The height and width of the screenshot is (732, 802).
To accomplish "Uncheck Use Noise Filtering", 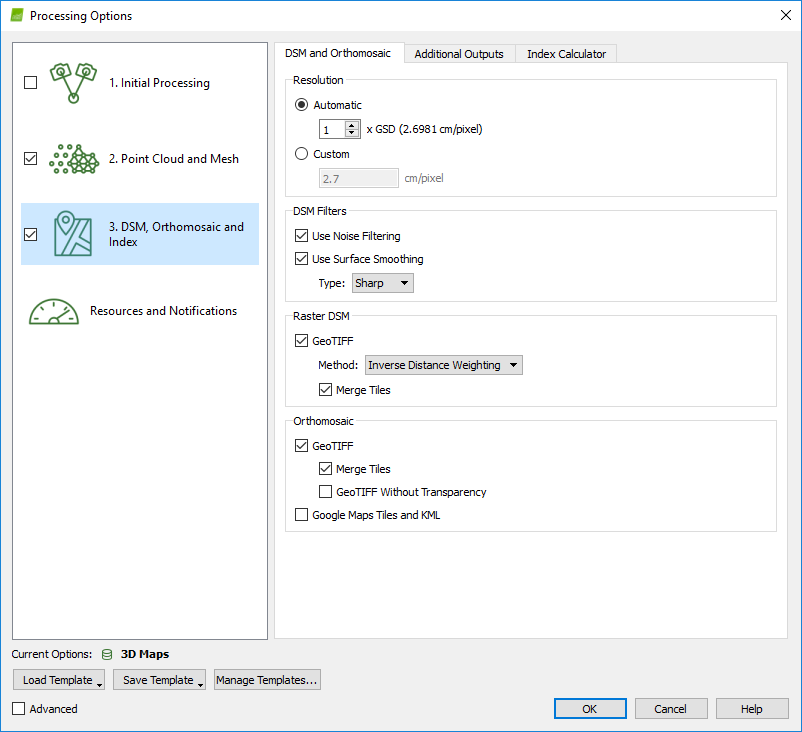I will click(x=302, y=236).
